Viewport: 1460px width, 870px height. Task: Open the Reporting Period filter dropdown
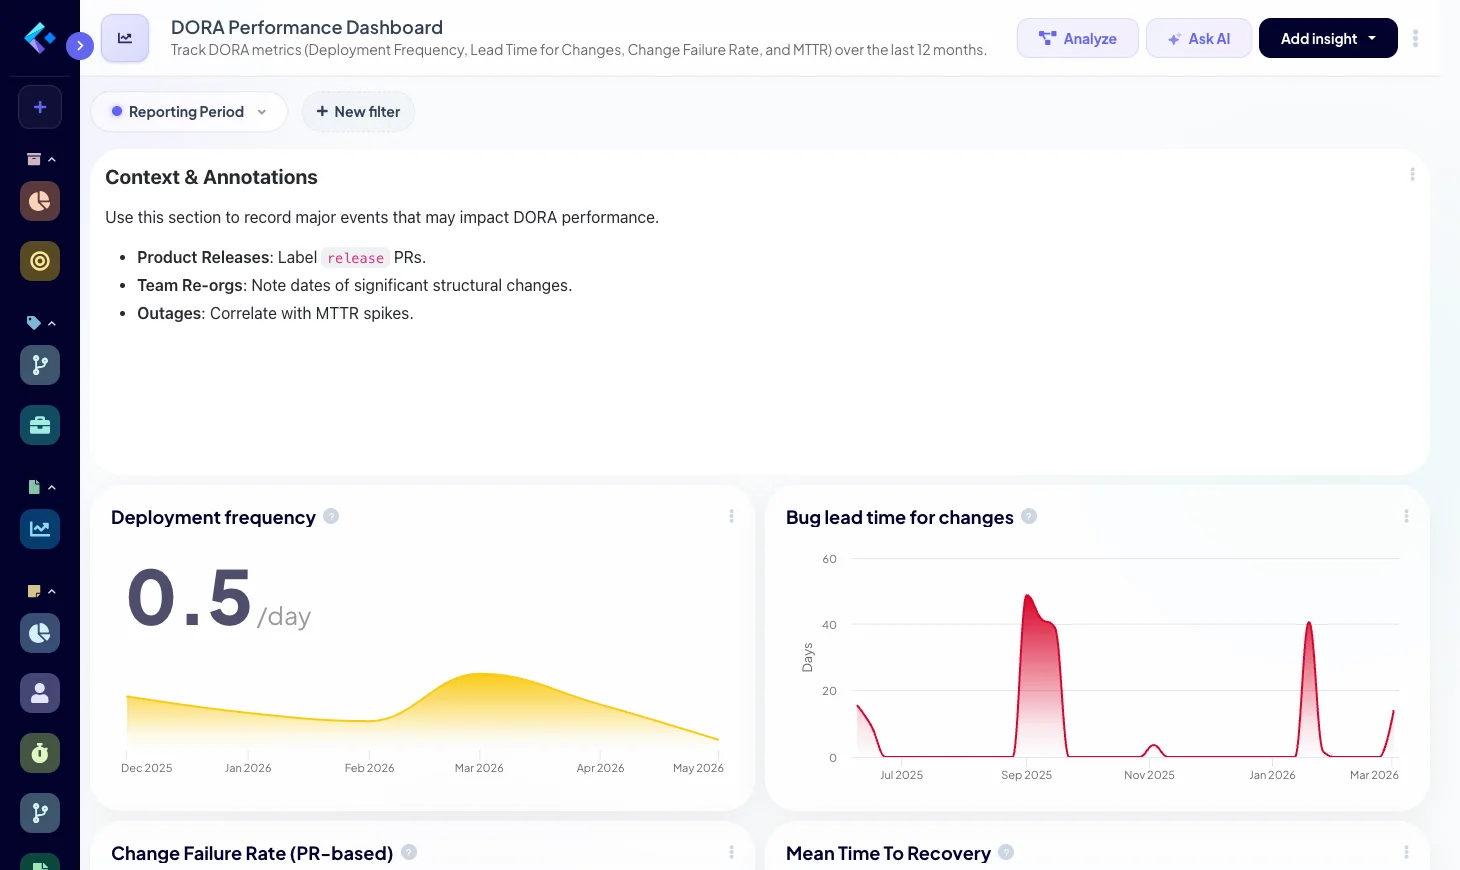[188, 112]
